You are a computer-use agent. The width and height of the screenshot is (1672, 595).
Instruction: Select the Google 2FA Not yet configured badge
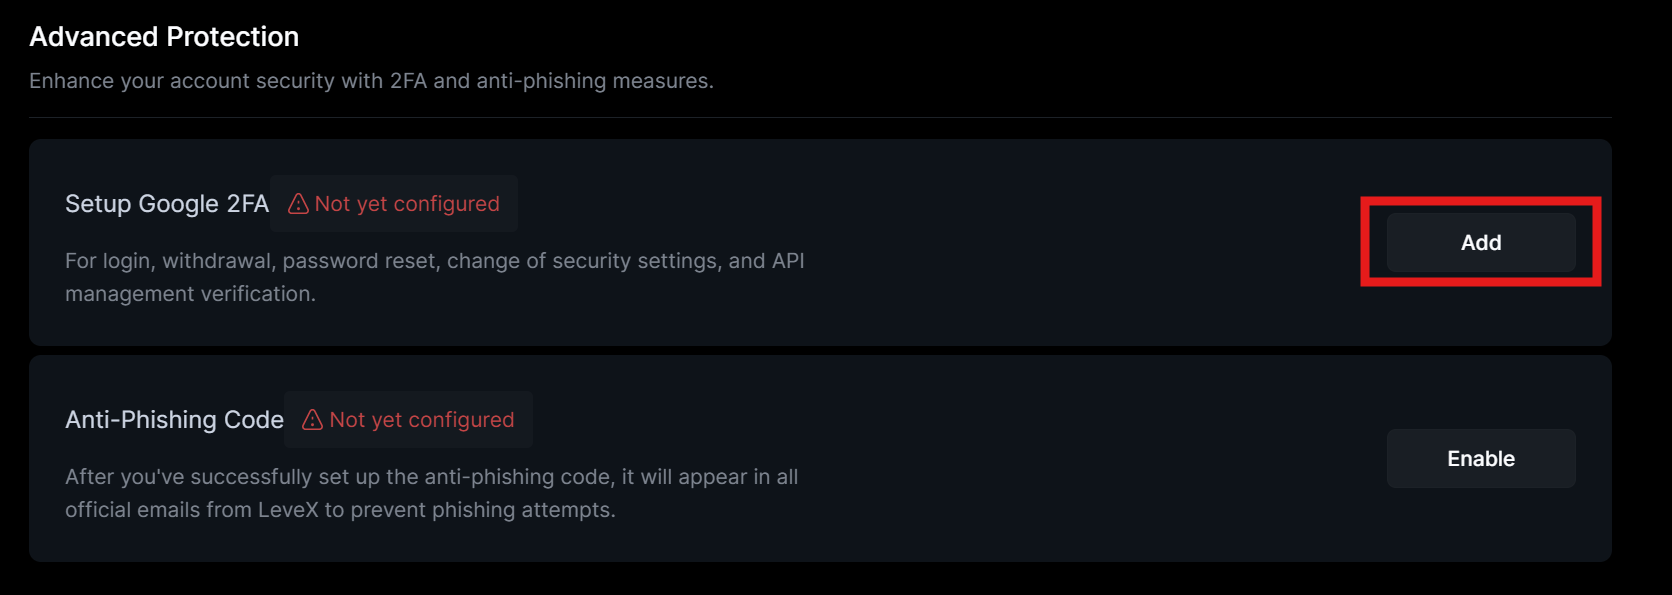point(394,204)
